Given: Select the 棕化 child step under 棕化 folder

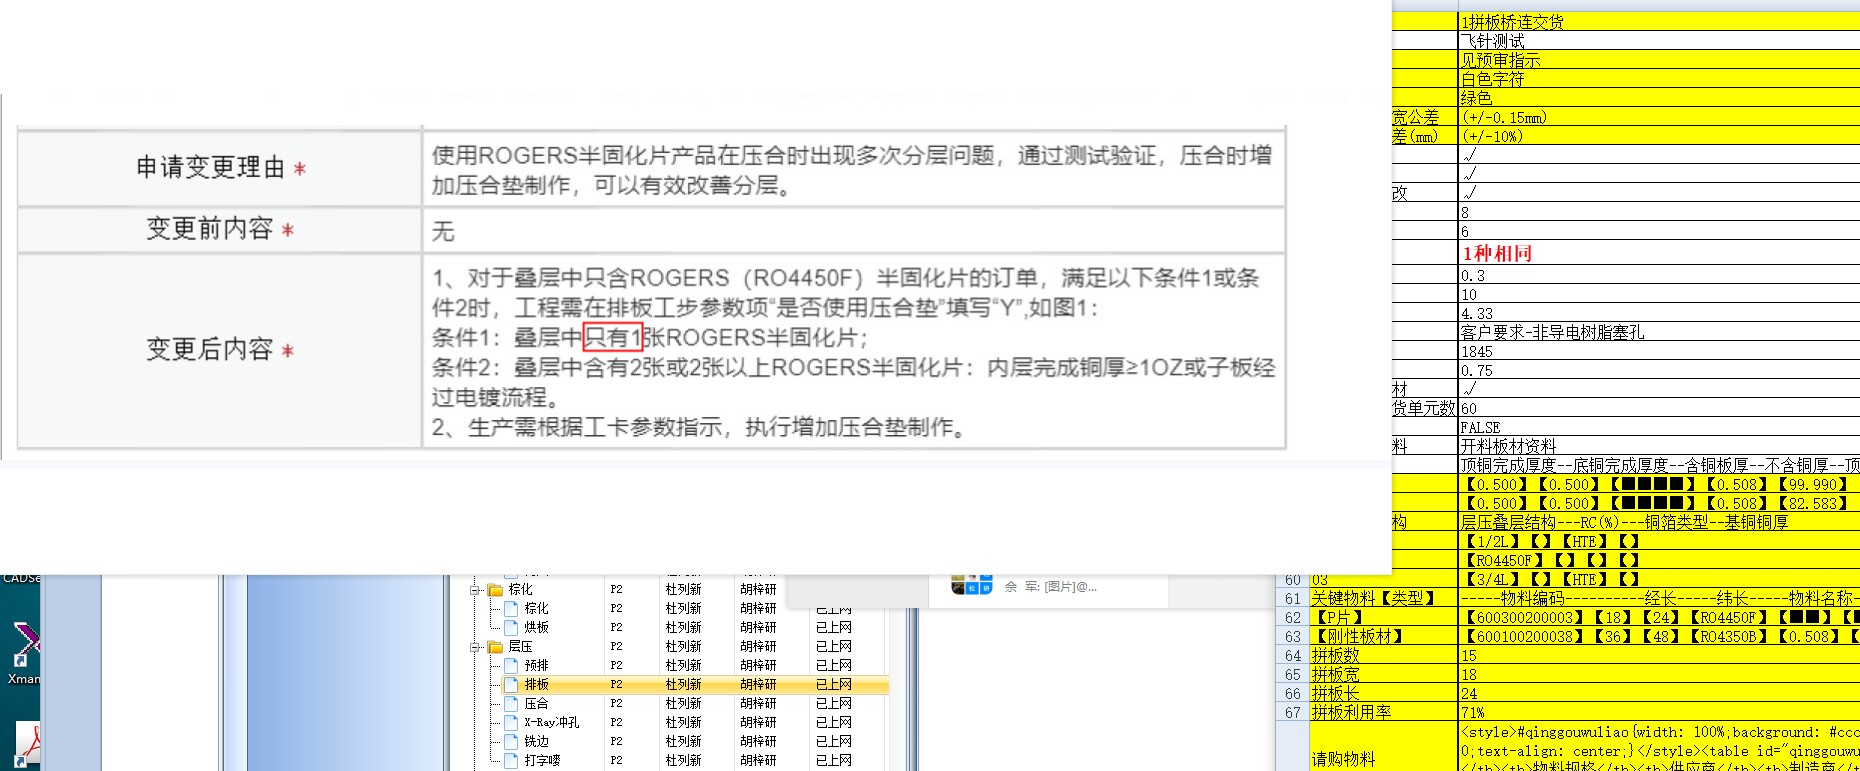Looking at the screenshot, I should pos(536,609).
